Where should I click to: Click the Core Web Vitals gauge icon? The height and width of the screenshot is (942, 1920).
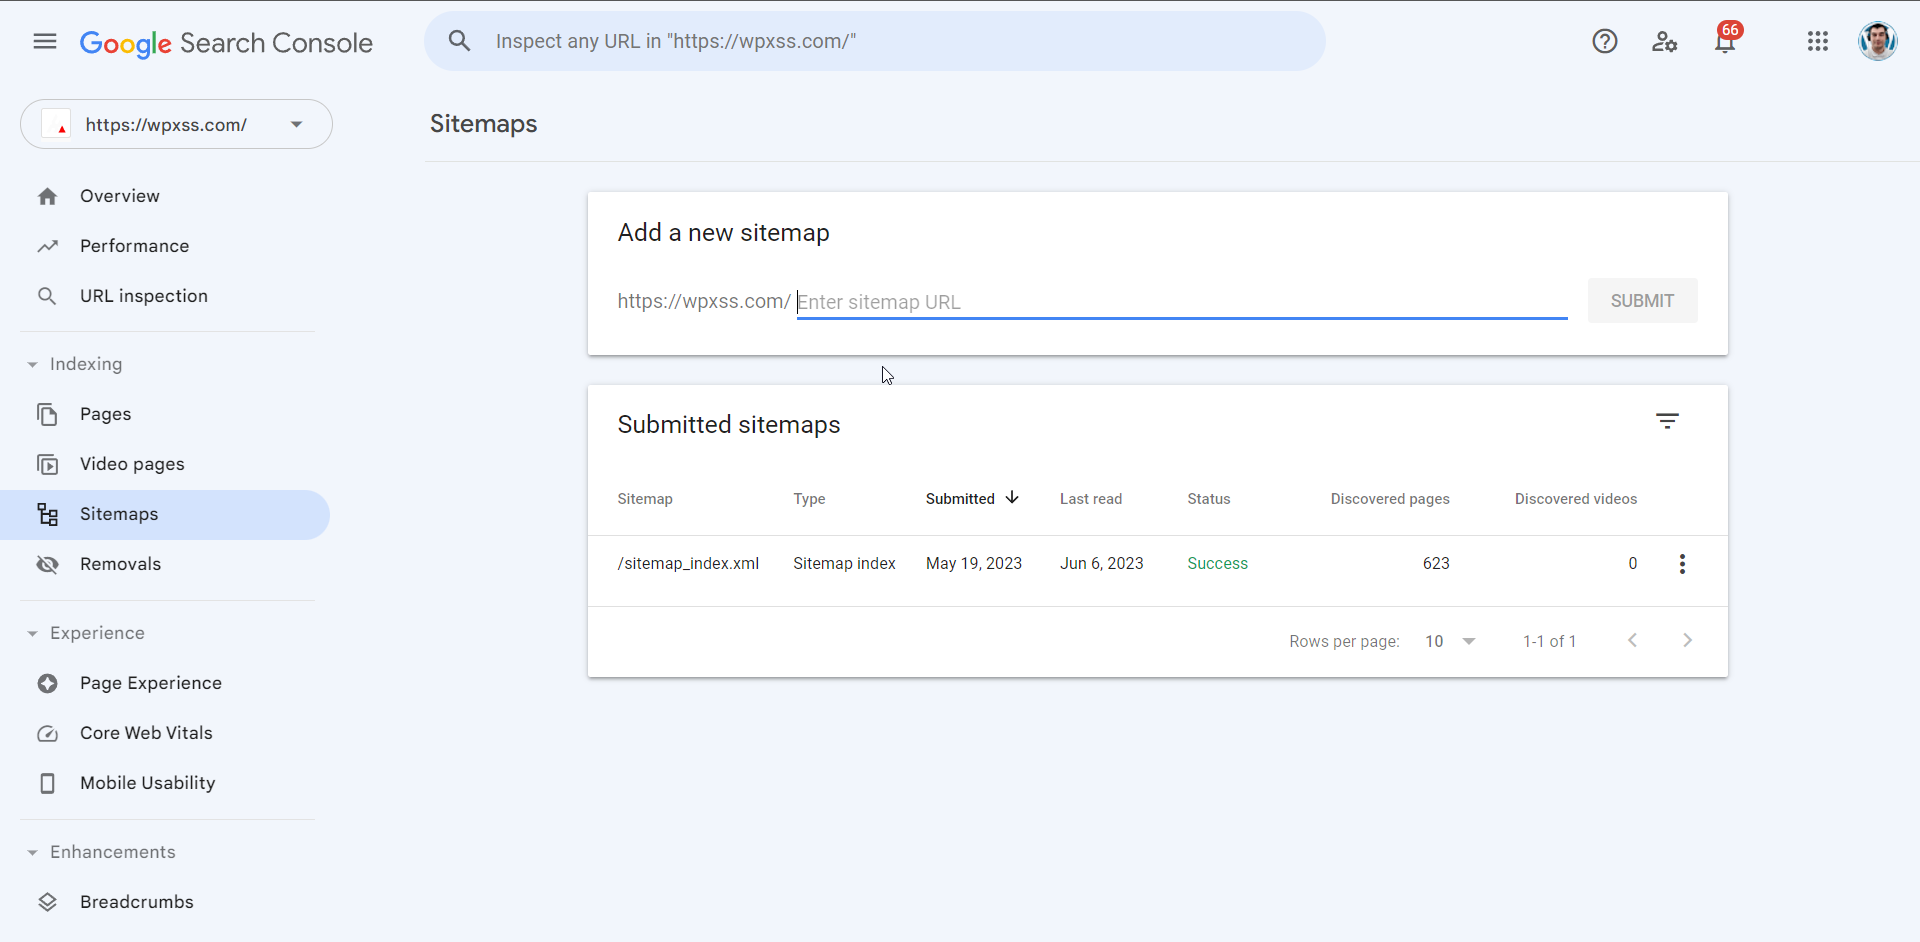pos(47,733)
